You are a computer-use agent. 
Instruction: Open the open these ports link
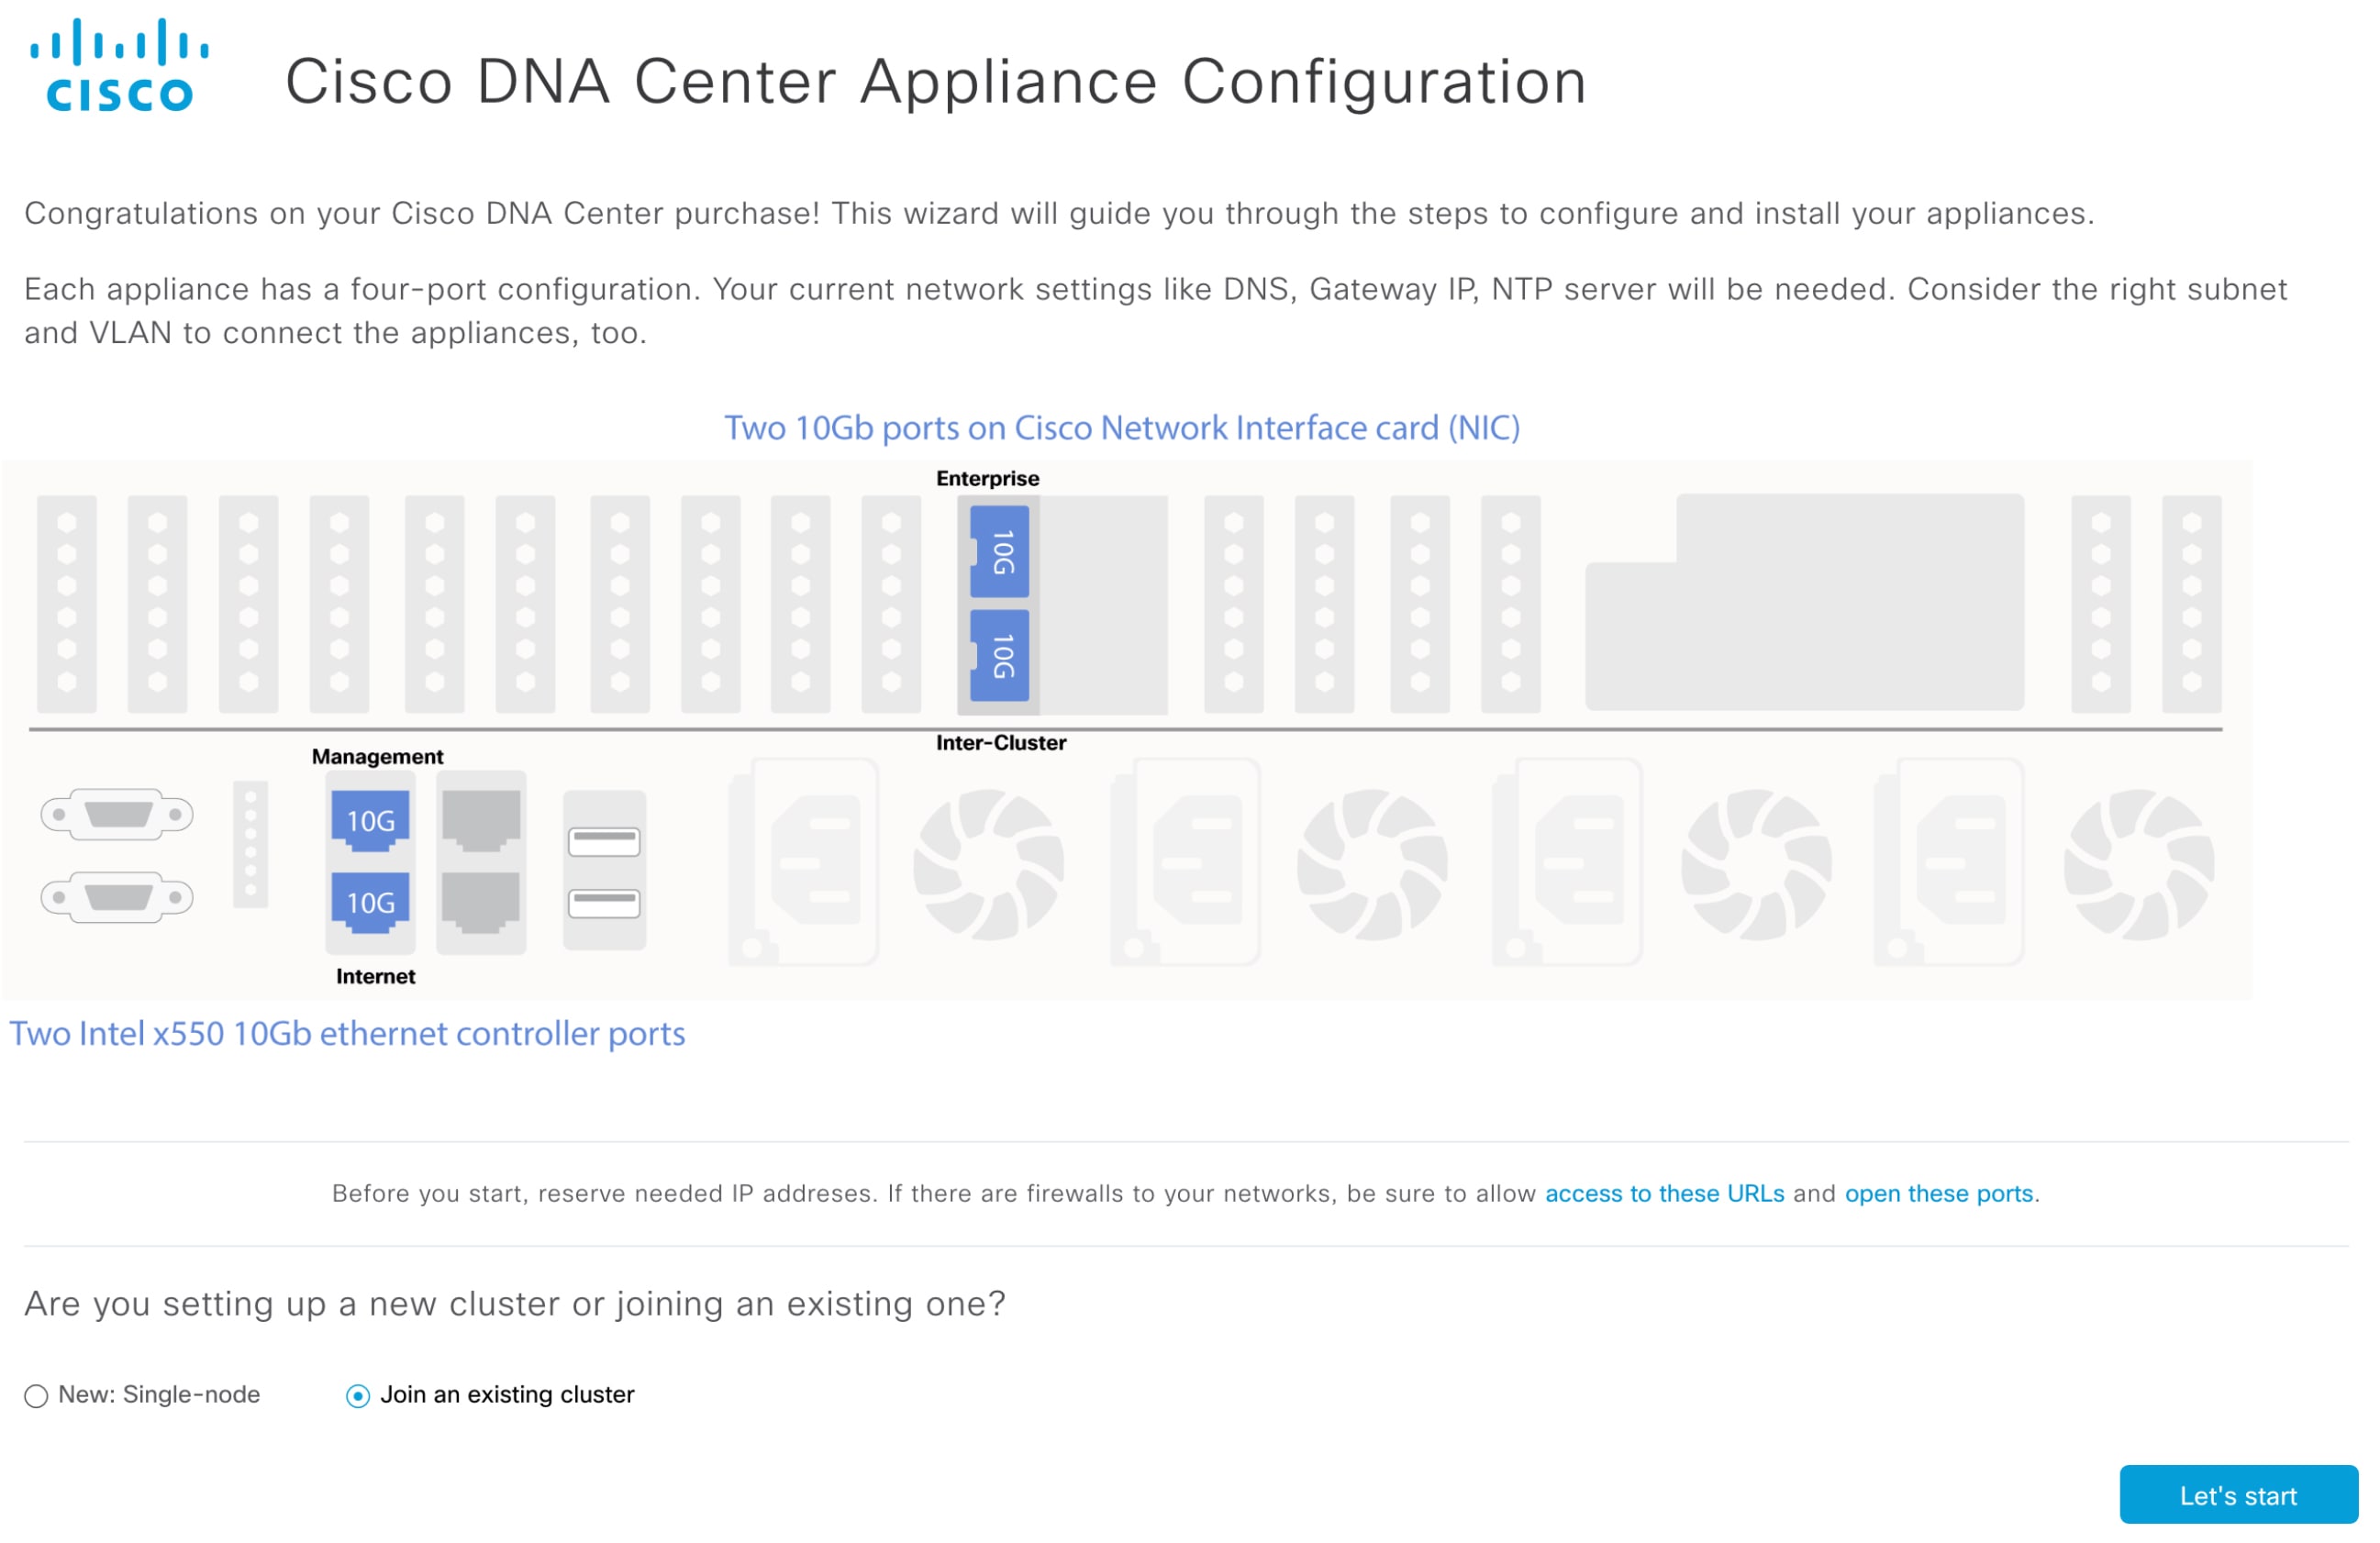pyautogui.click(x=1937, y=1194)
